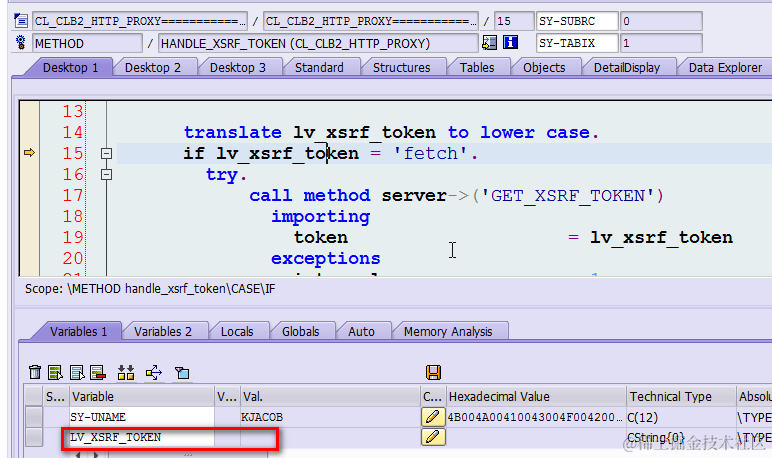
Task: Click the 'exceptions' keyword on line 20
Action: point(325,259)
